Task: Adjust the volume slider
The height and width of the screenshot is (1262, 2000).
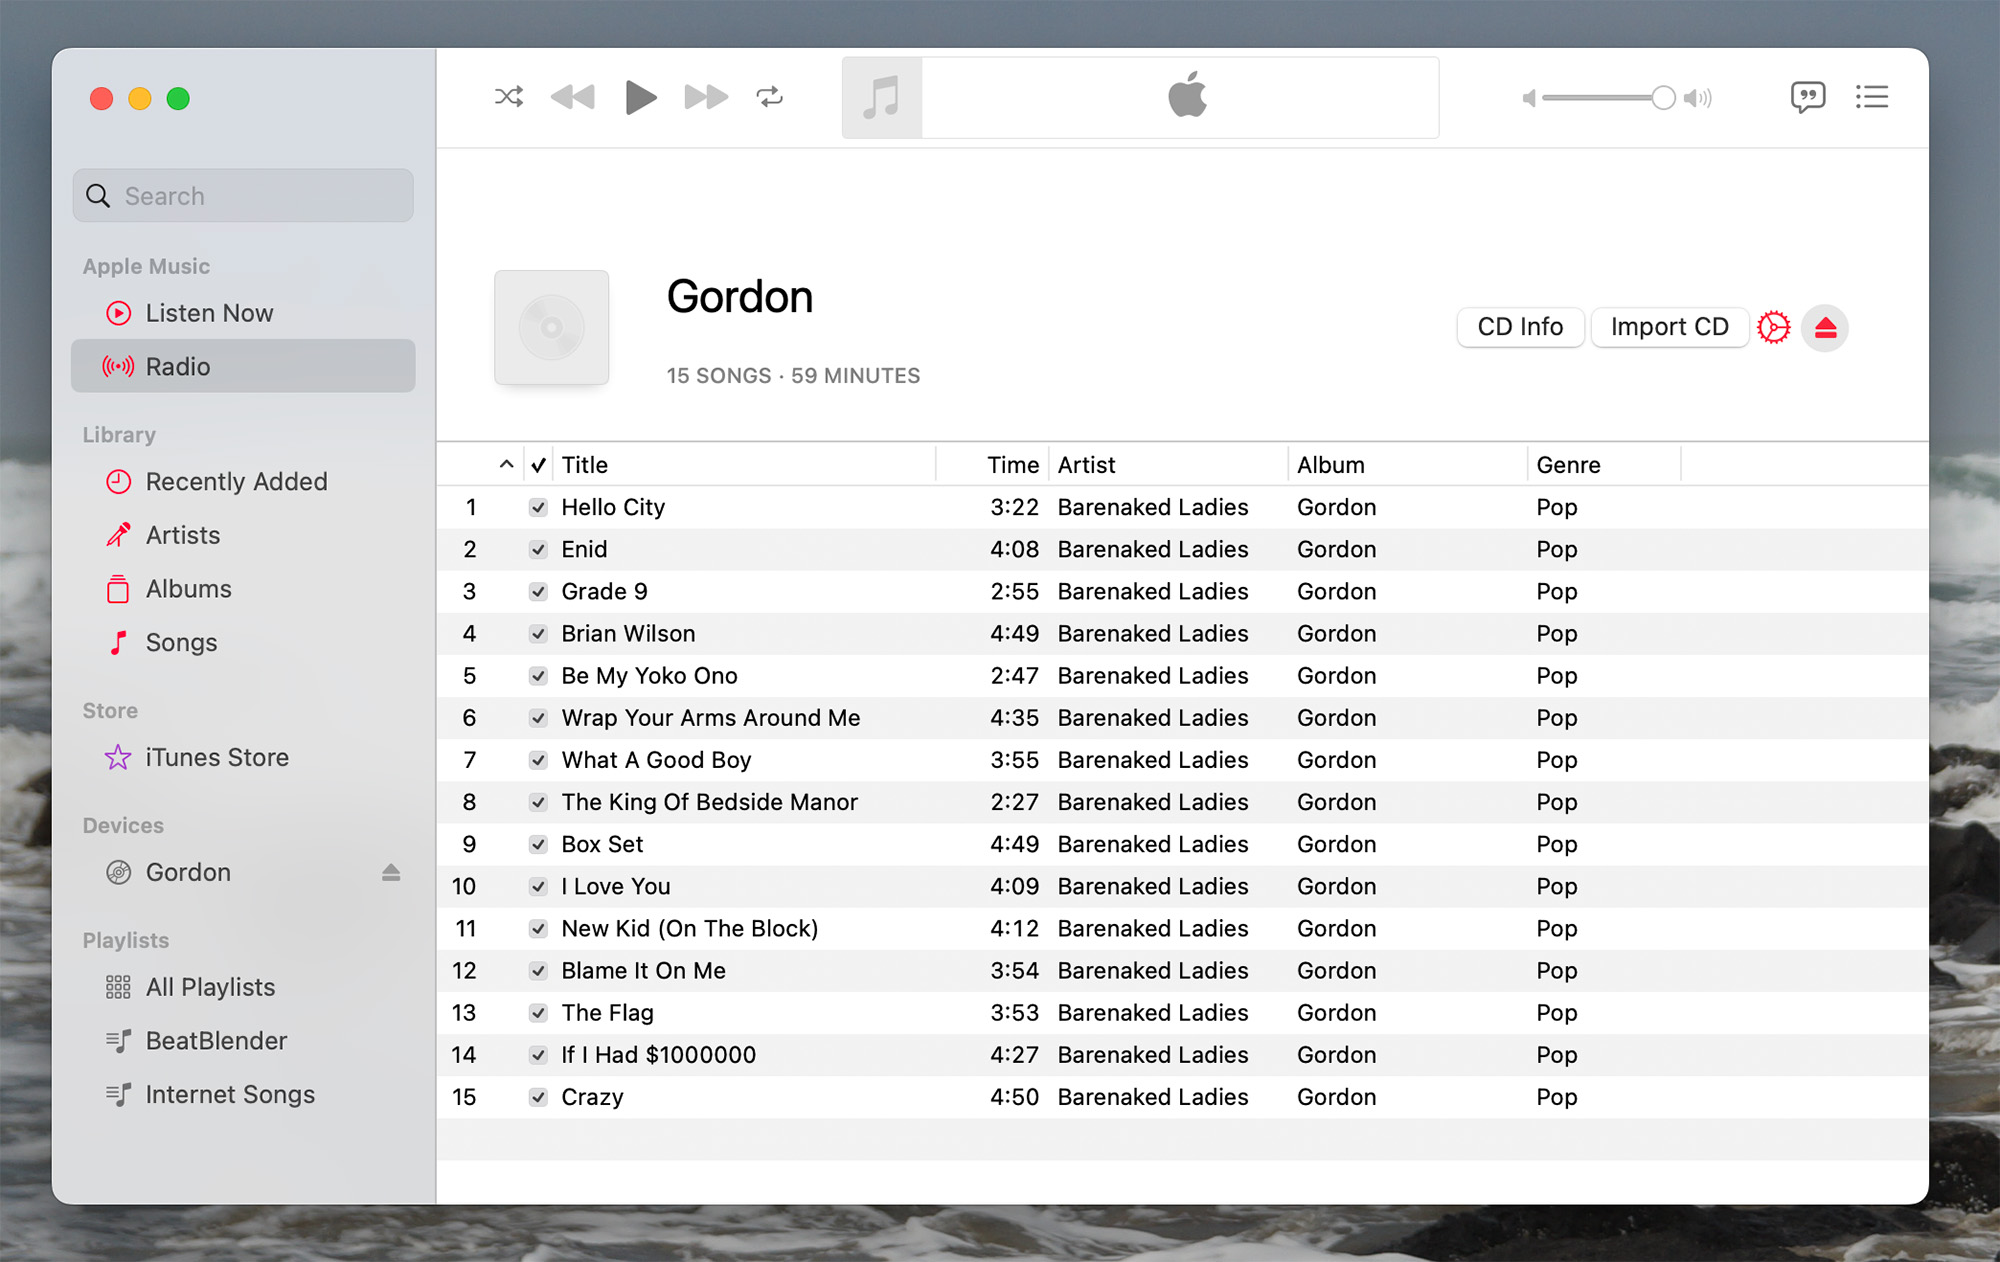Action: tap(1662, 98)
